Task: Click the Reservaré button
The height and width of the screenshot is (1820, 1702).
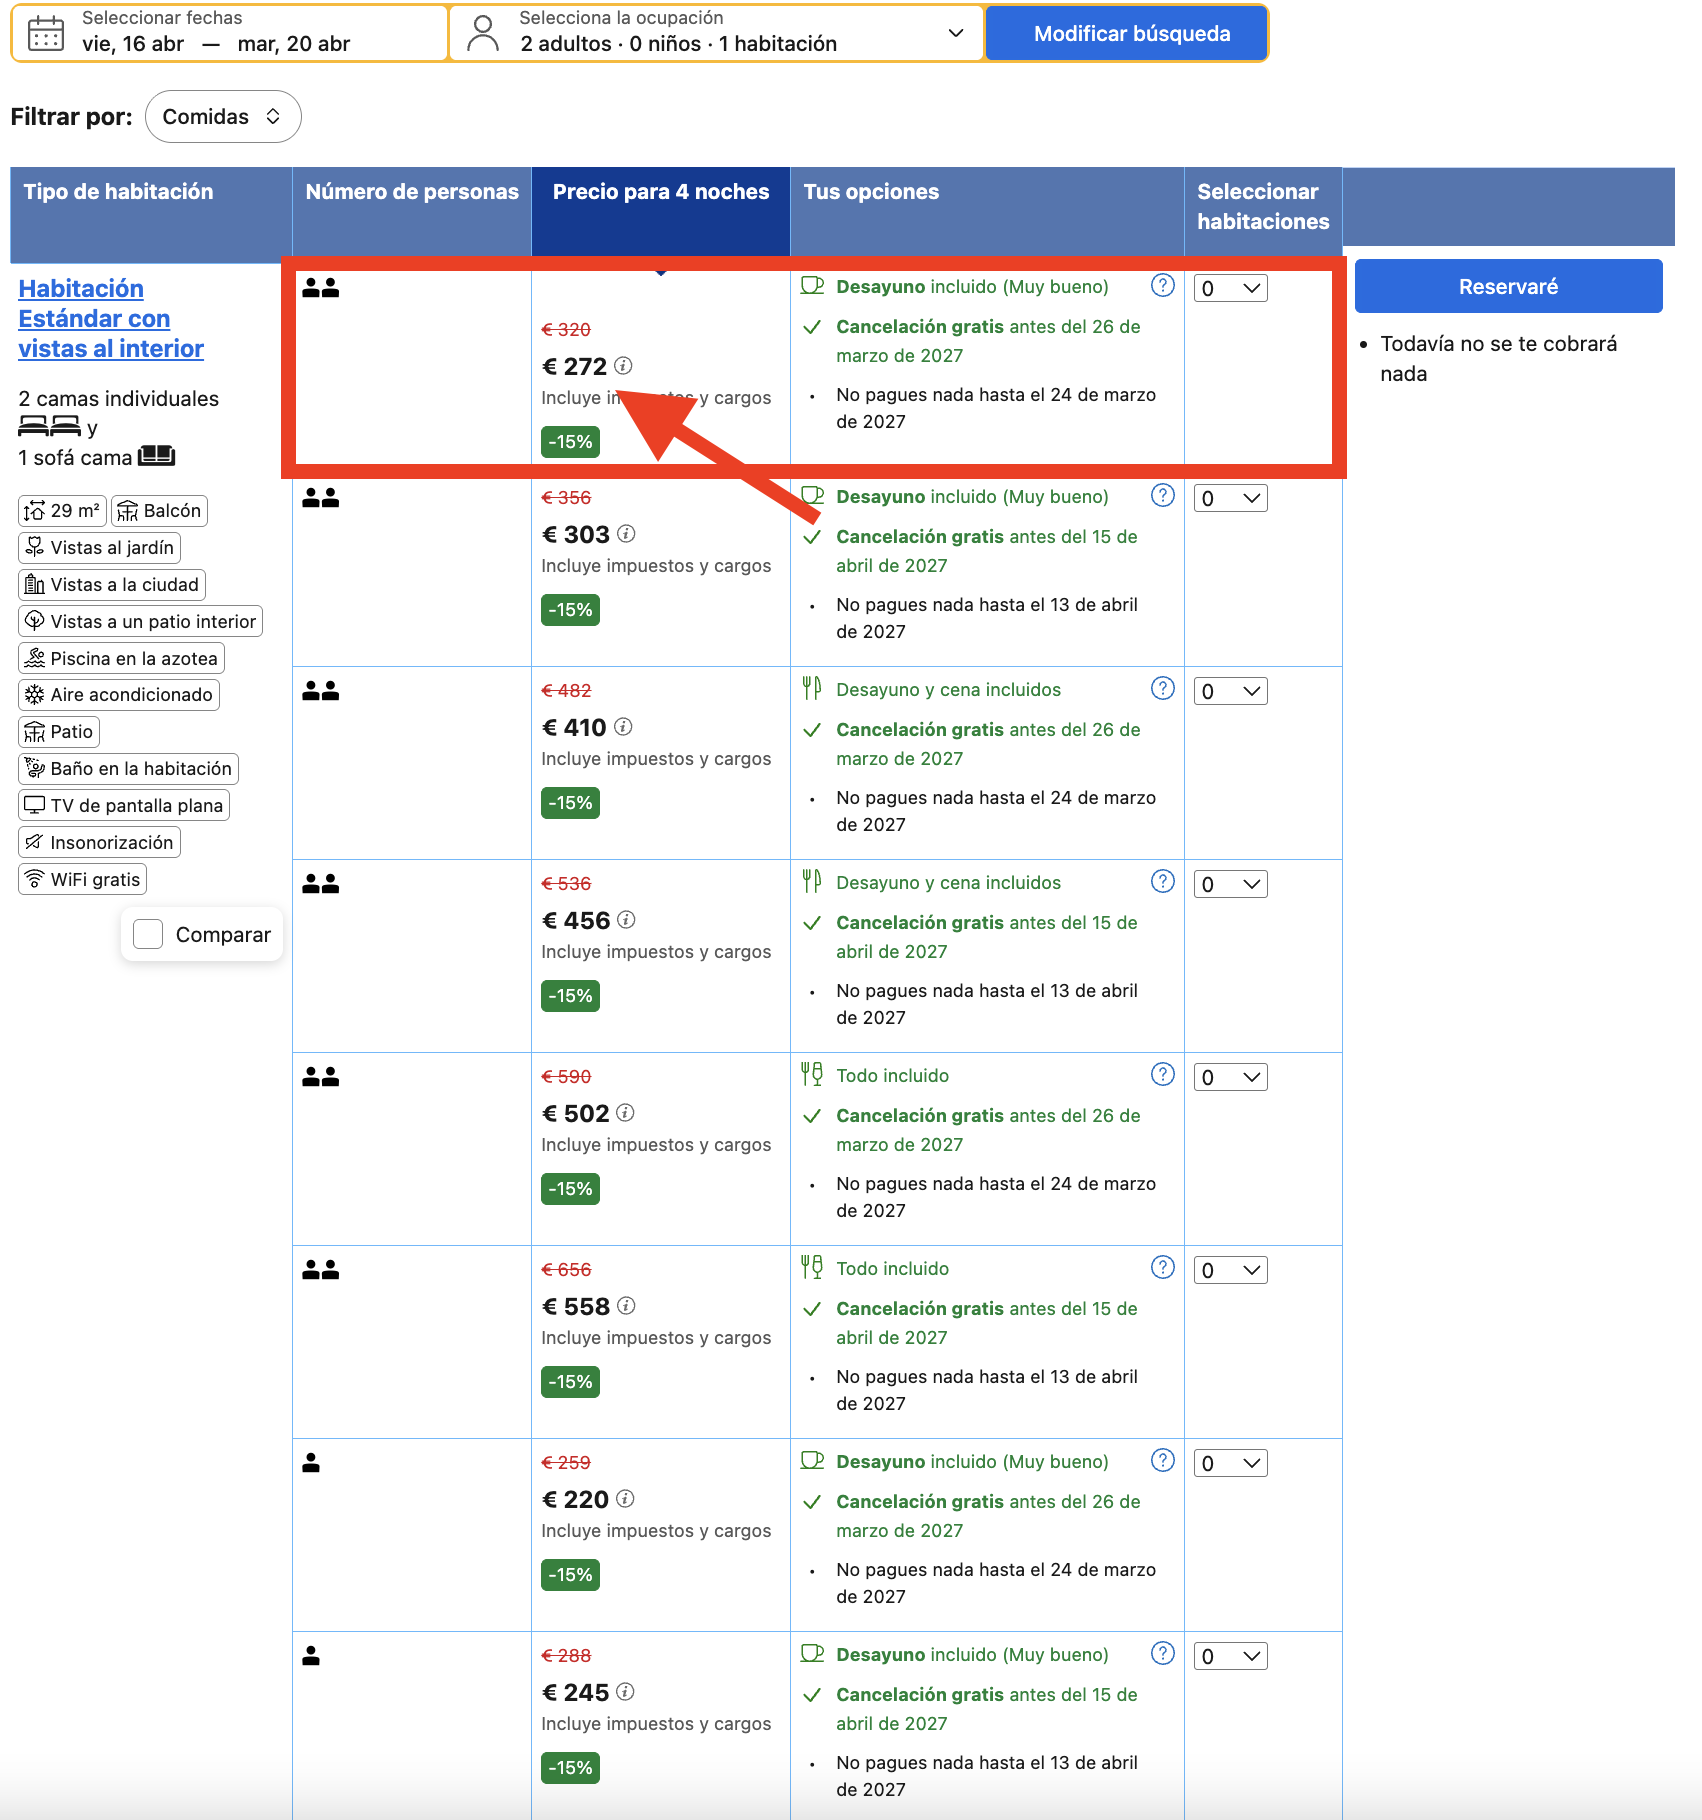Action: 1508,287
